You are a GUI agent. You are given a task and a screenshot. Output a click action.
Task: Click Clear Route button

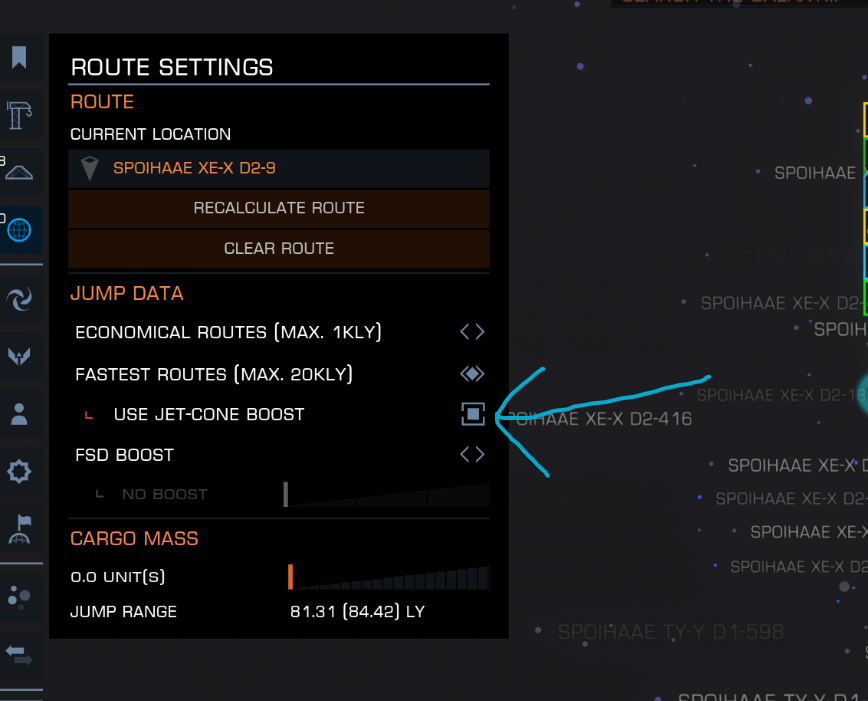pyautogui.click(x=279, y=249)
